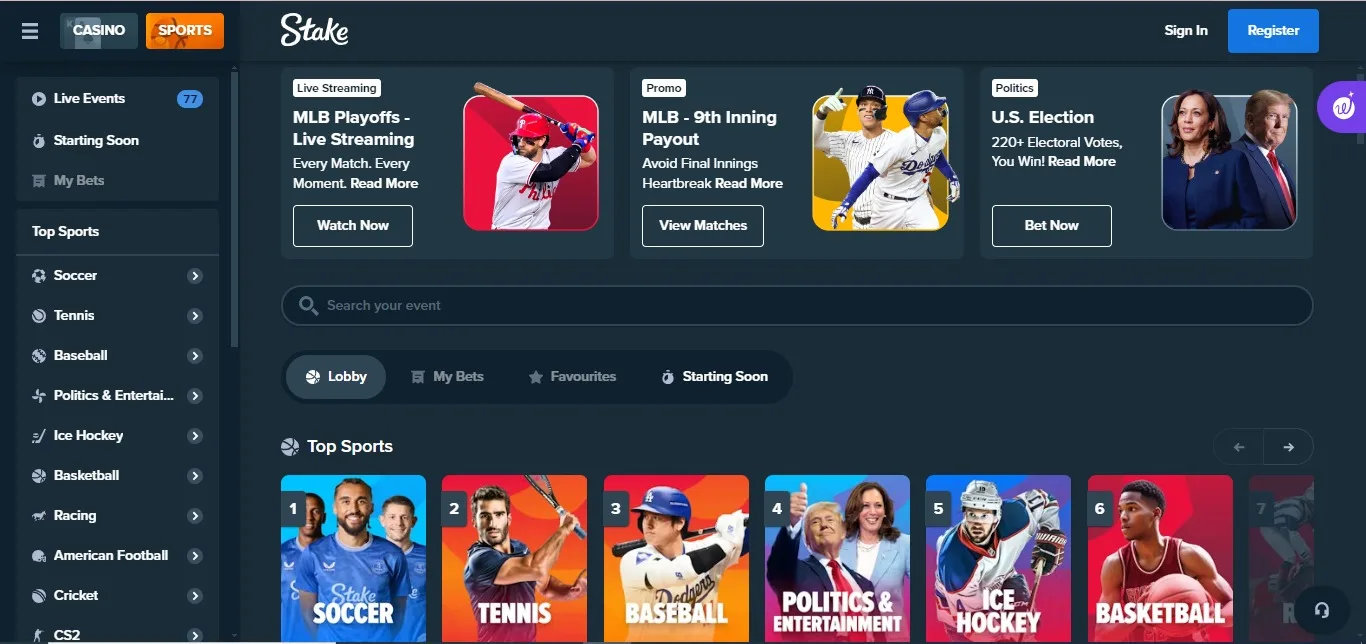Image resolution: width=1366 pixels, height=644 pixels.
Task: Expand the Ice Hockey sidebar chevron
Action: click(195, 436)
